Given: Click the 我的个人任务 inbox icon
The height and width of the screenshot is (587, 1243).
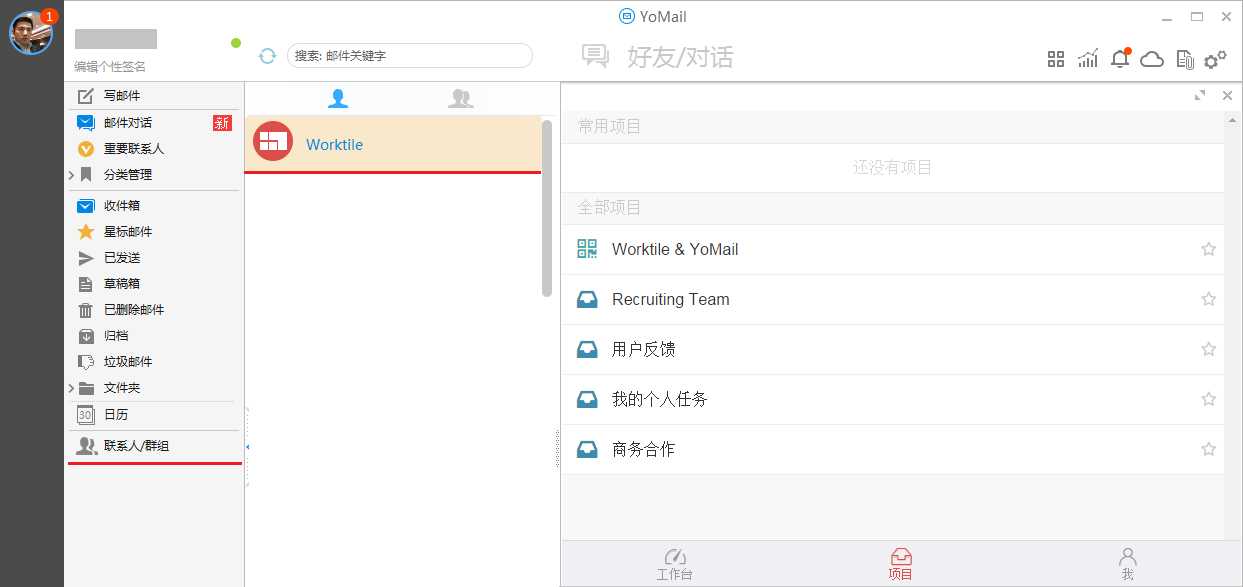Looking at the screenshot, I should [x=587, y=399].
